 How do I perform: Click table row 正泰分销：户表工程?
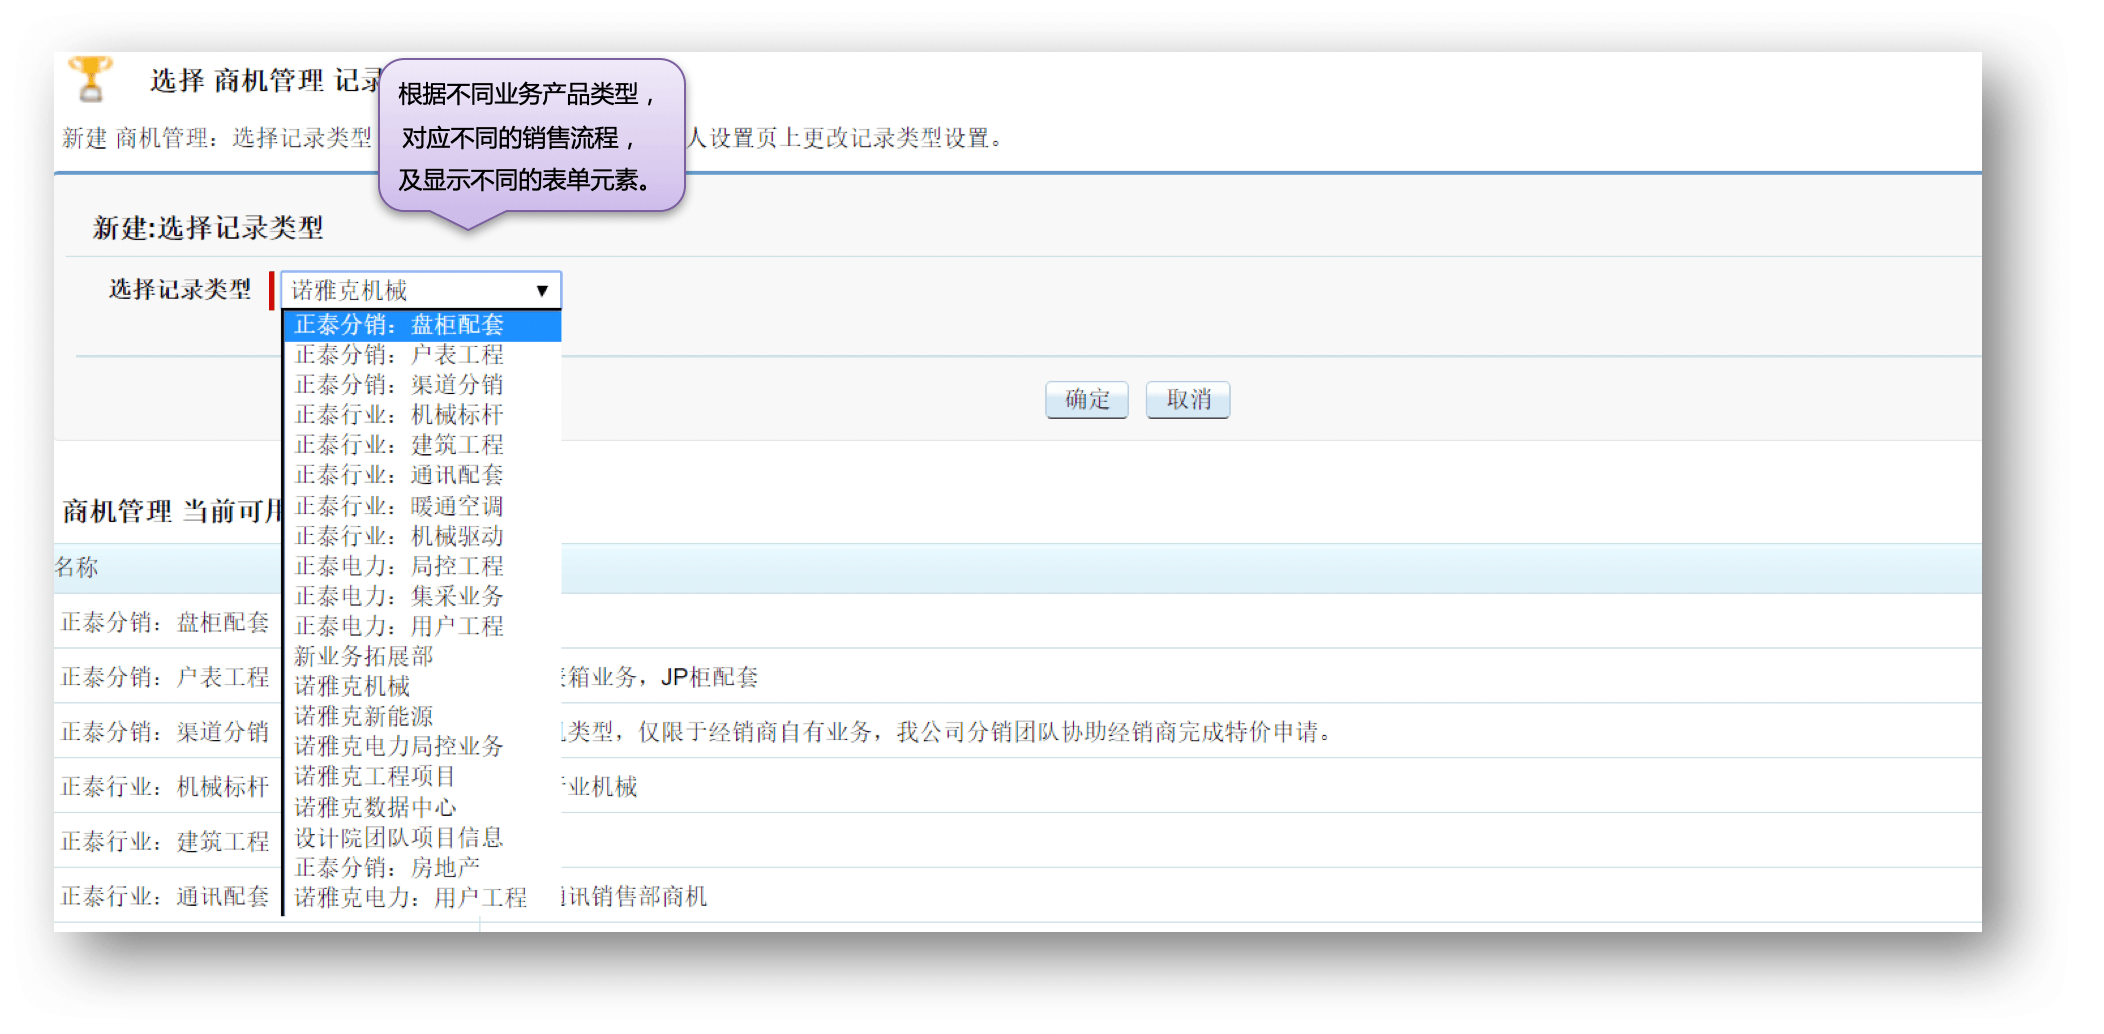point(1018,677)
